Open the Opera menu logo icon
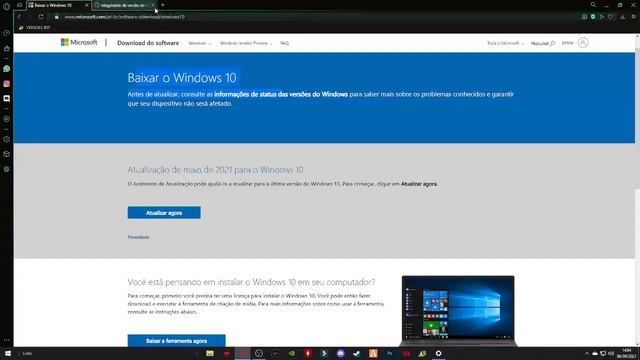Screen dimensions: 640x360 (7, 6)
